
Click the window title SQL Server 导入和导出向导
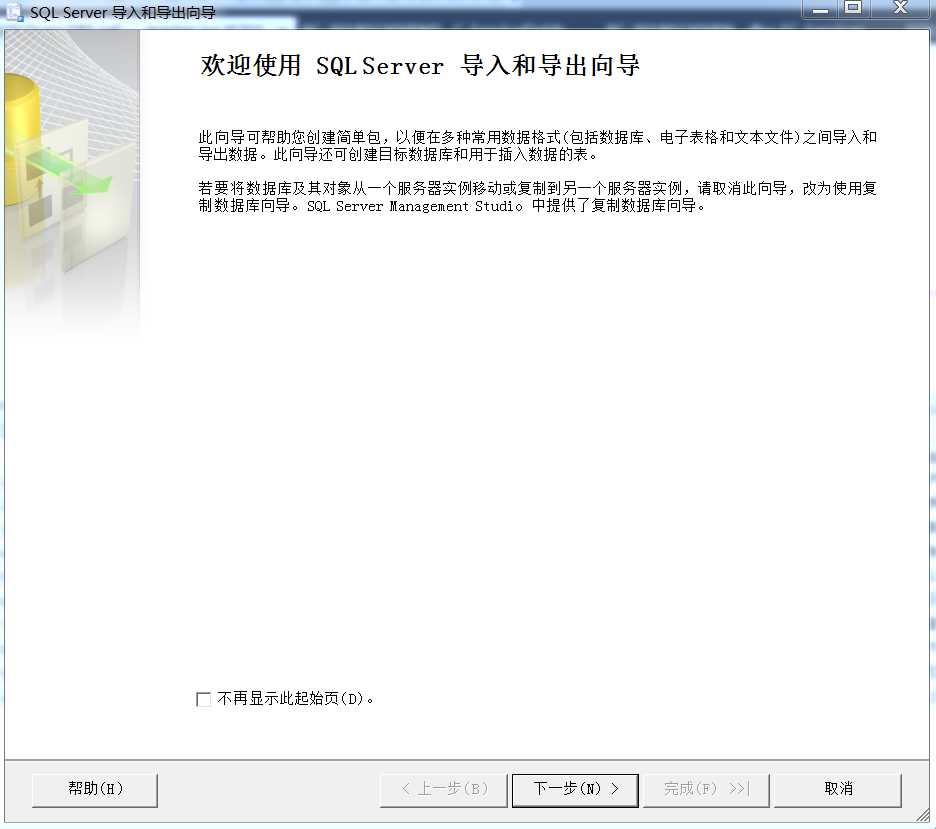pos(122,13)
